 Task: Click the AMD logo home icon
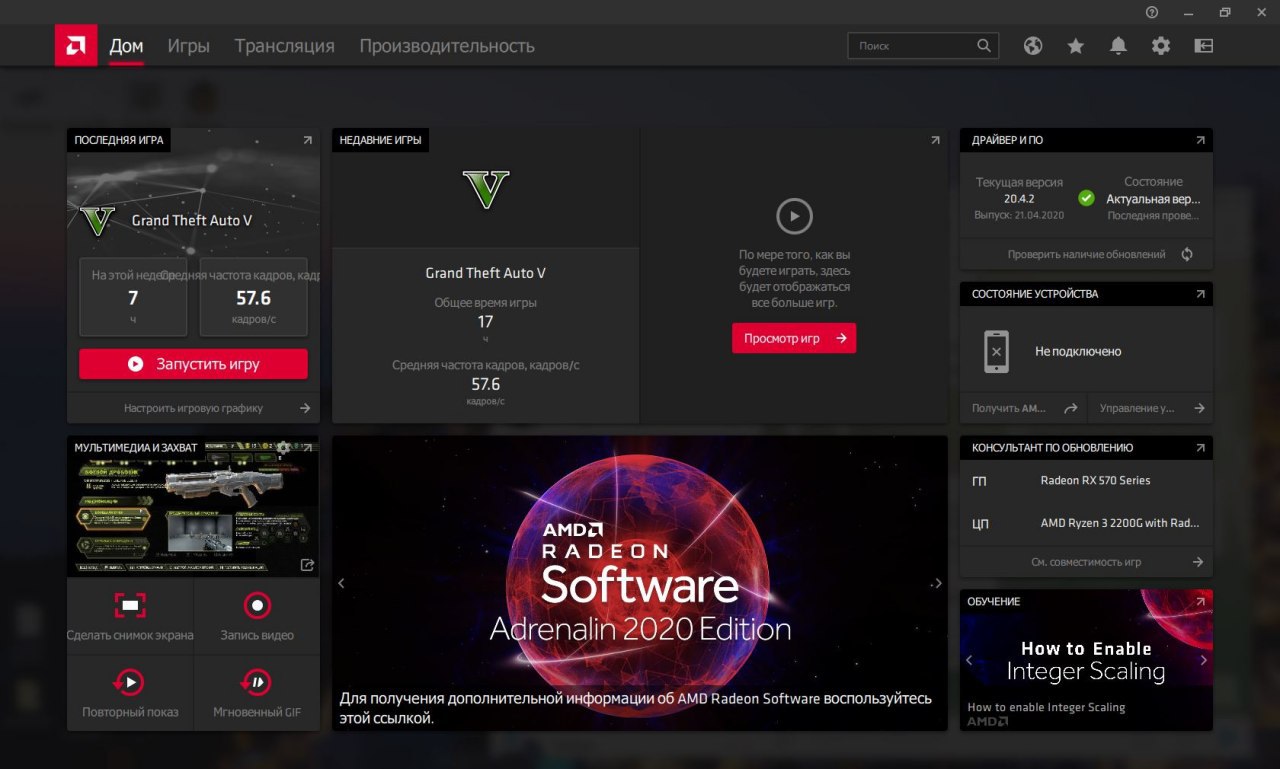[x=76, y=45]
